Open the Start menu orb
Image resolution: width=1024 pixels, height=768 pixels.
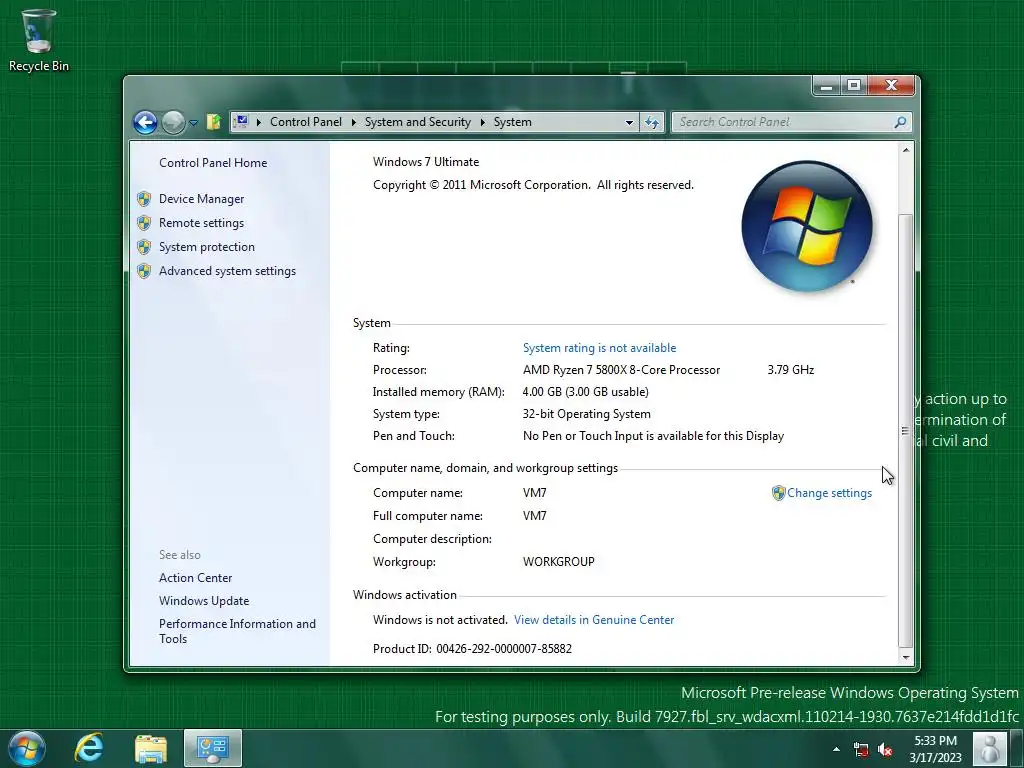coord(27,748)
